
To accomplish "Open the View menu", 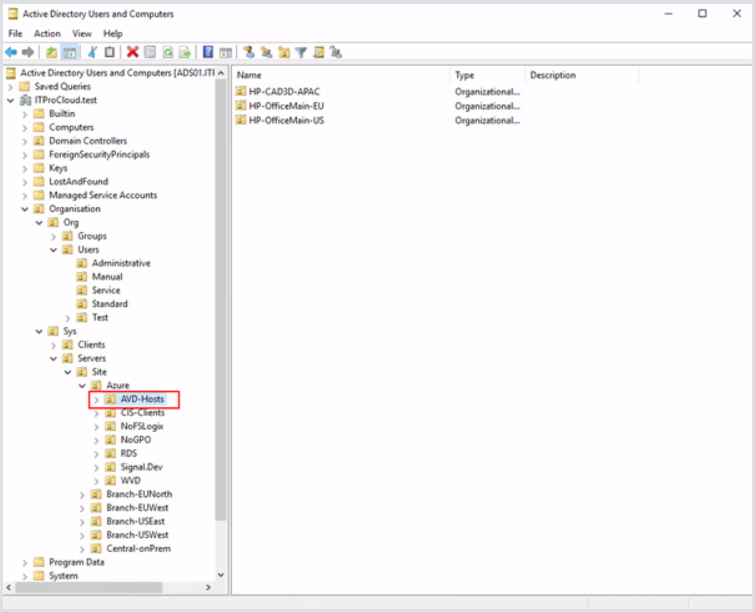I will pos(81,33).
